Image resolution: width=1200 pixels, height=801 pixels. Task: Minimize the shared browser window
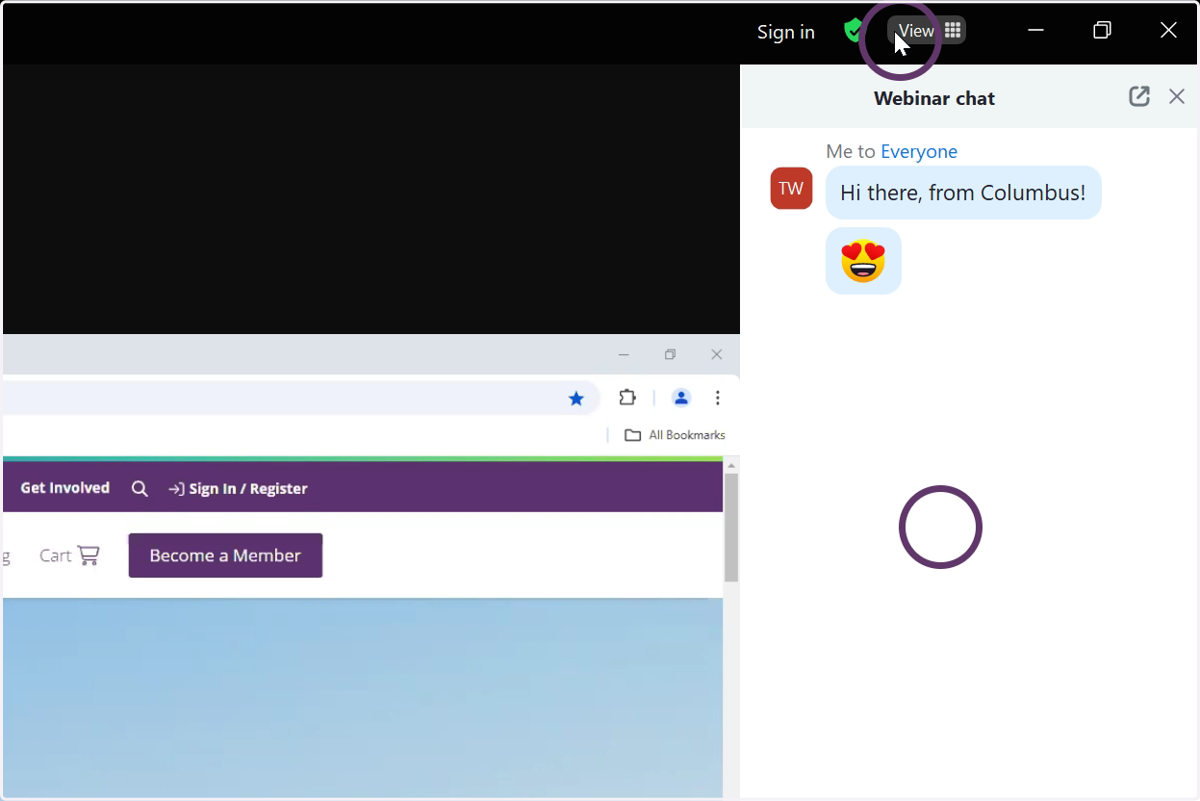(x=624, y=354)
